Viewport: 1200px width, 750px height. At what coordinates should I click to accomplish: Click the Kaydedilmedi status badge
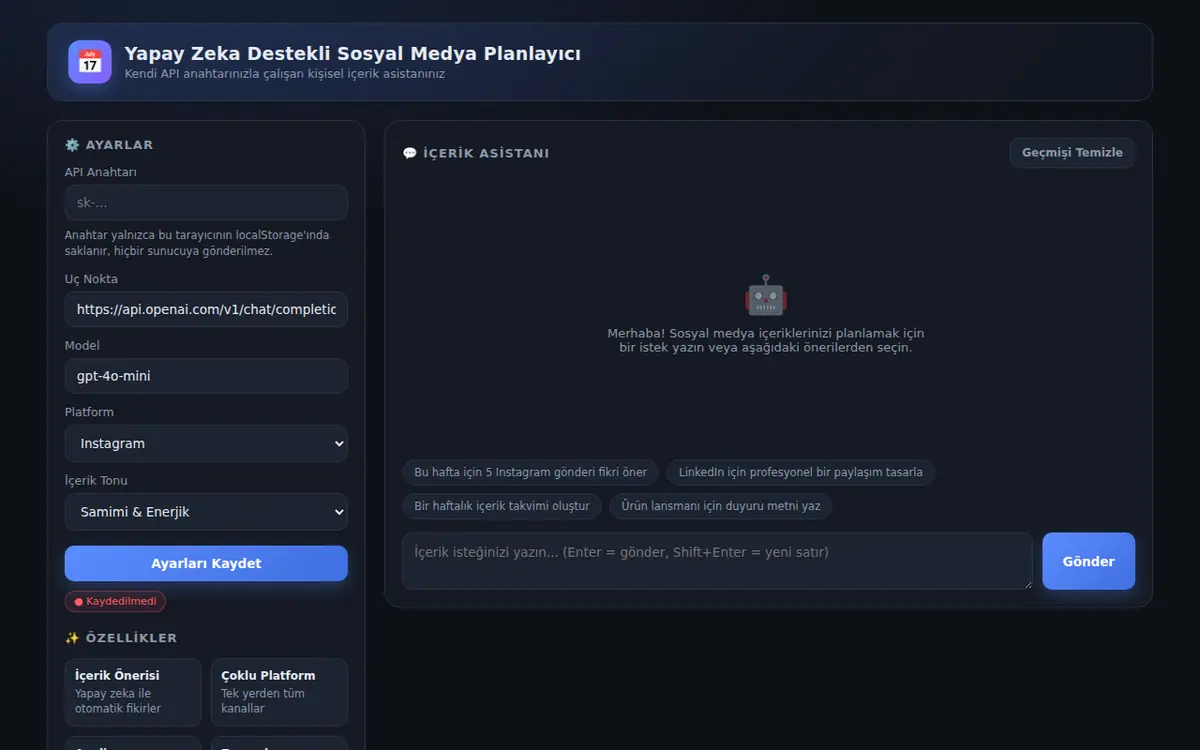point(116,602)
